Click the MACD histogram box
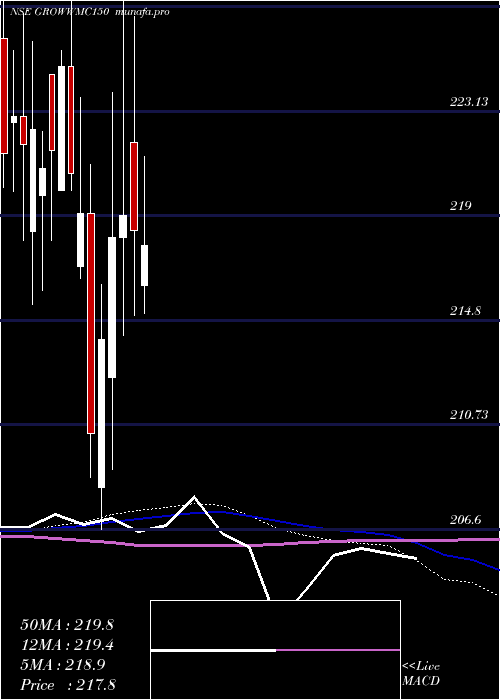This screenshot has width=500, height=700. pyautogui.click(x=275, y=650)
